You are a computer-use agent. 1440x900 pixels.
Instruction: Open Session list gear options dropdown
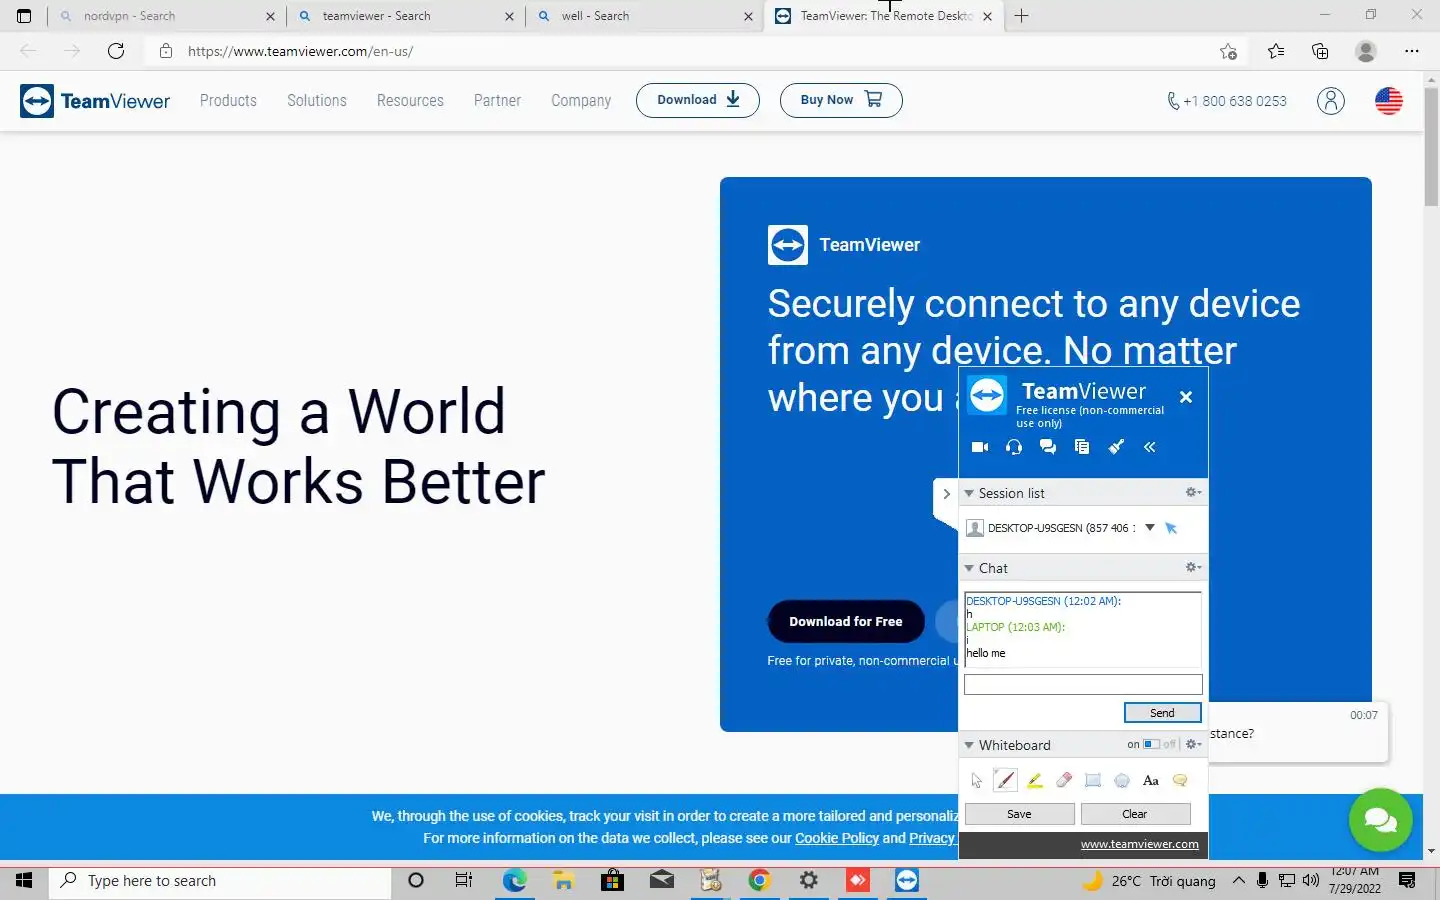(1193, 492)
